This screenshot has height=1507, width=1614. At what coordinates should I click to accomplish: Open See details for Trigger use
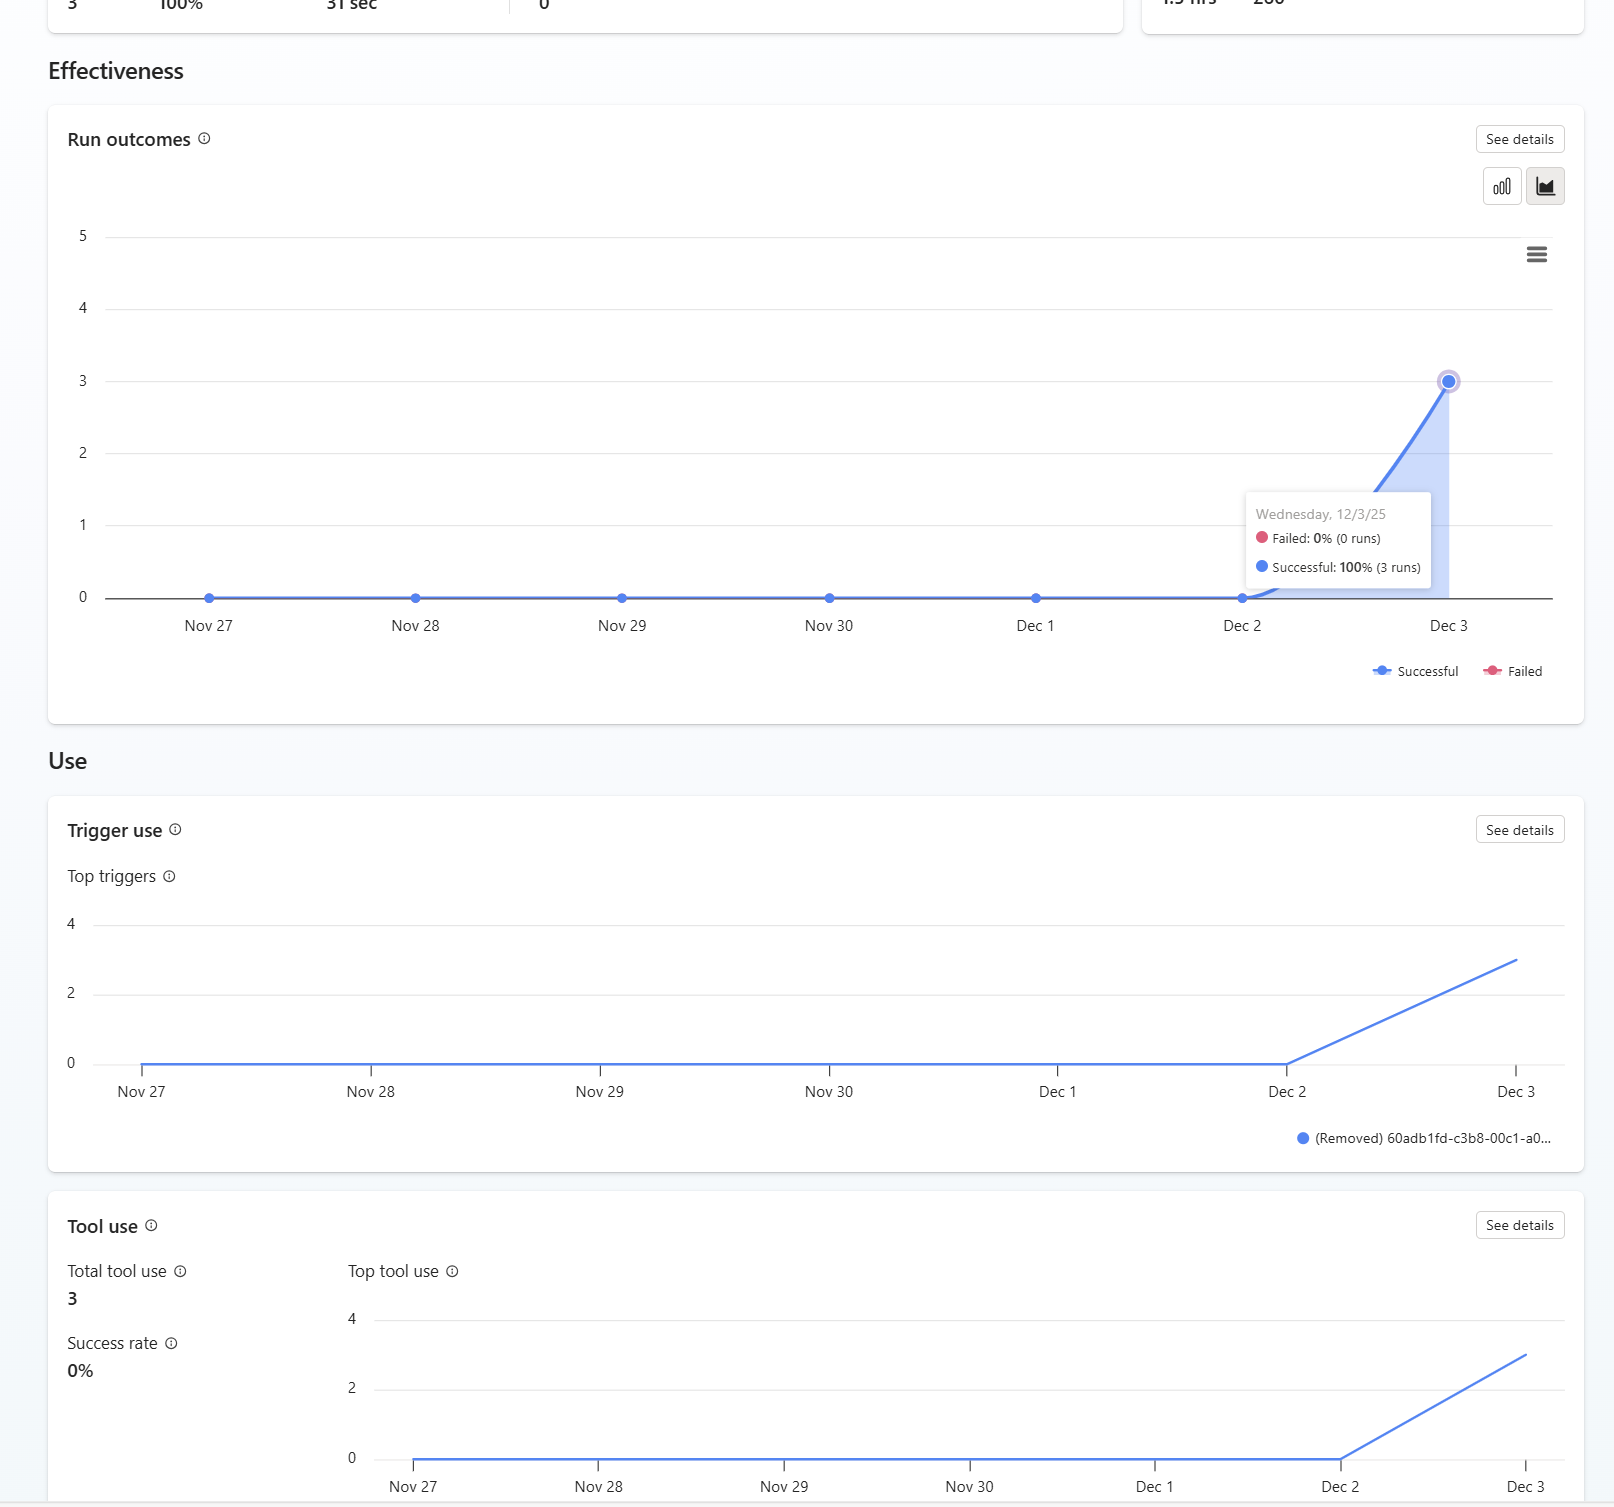coord(1519,831)
